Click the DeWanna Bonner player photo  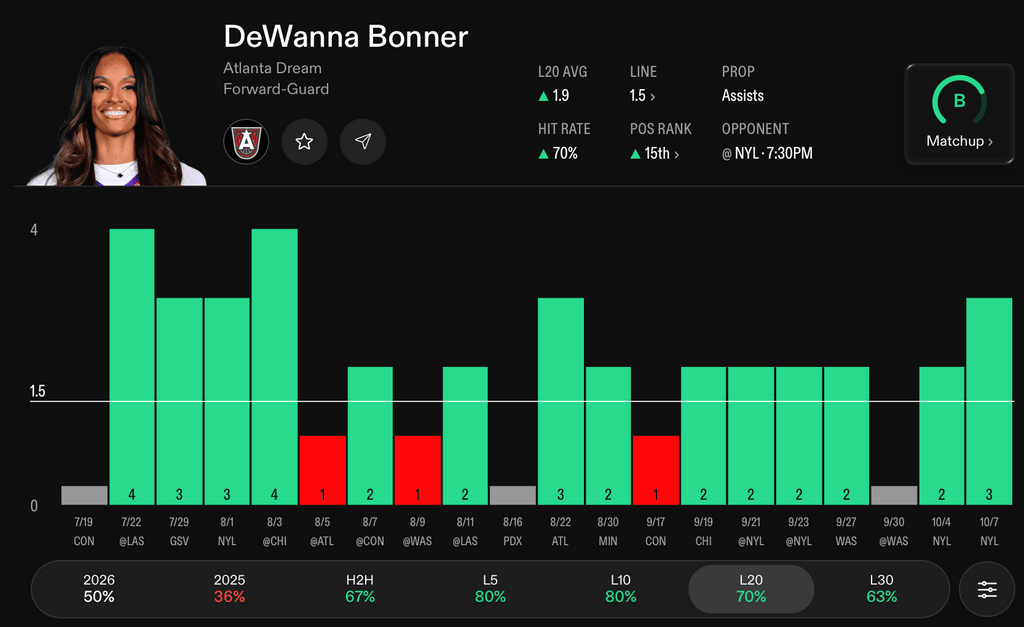(x=116, y=116)
